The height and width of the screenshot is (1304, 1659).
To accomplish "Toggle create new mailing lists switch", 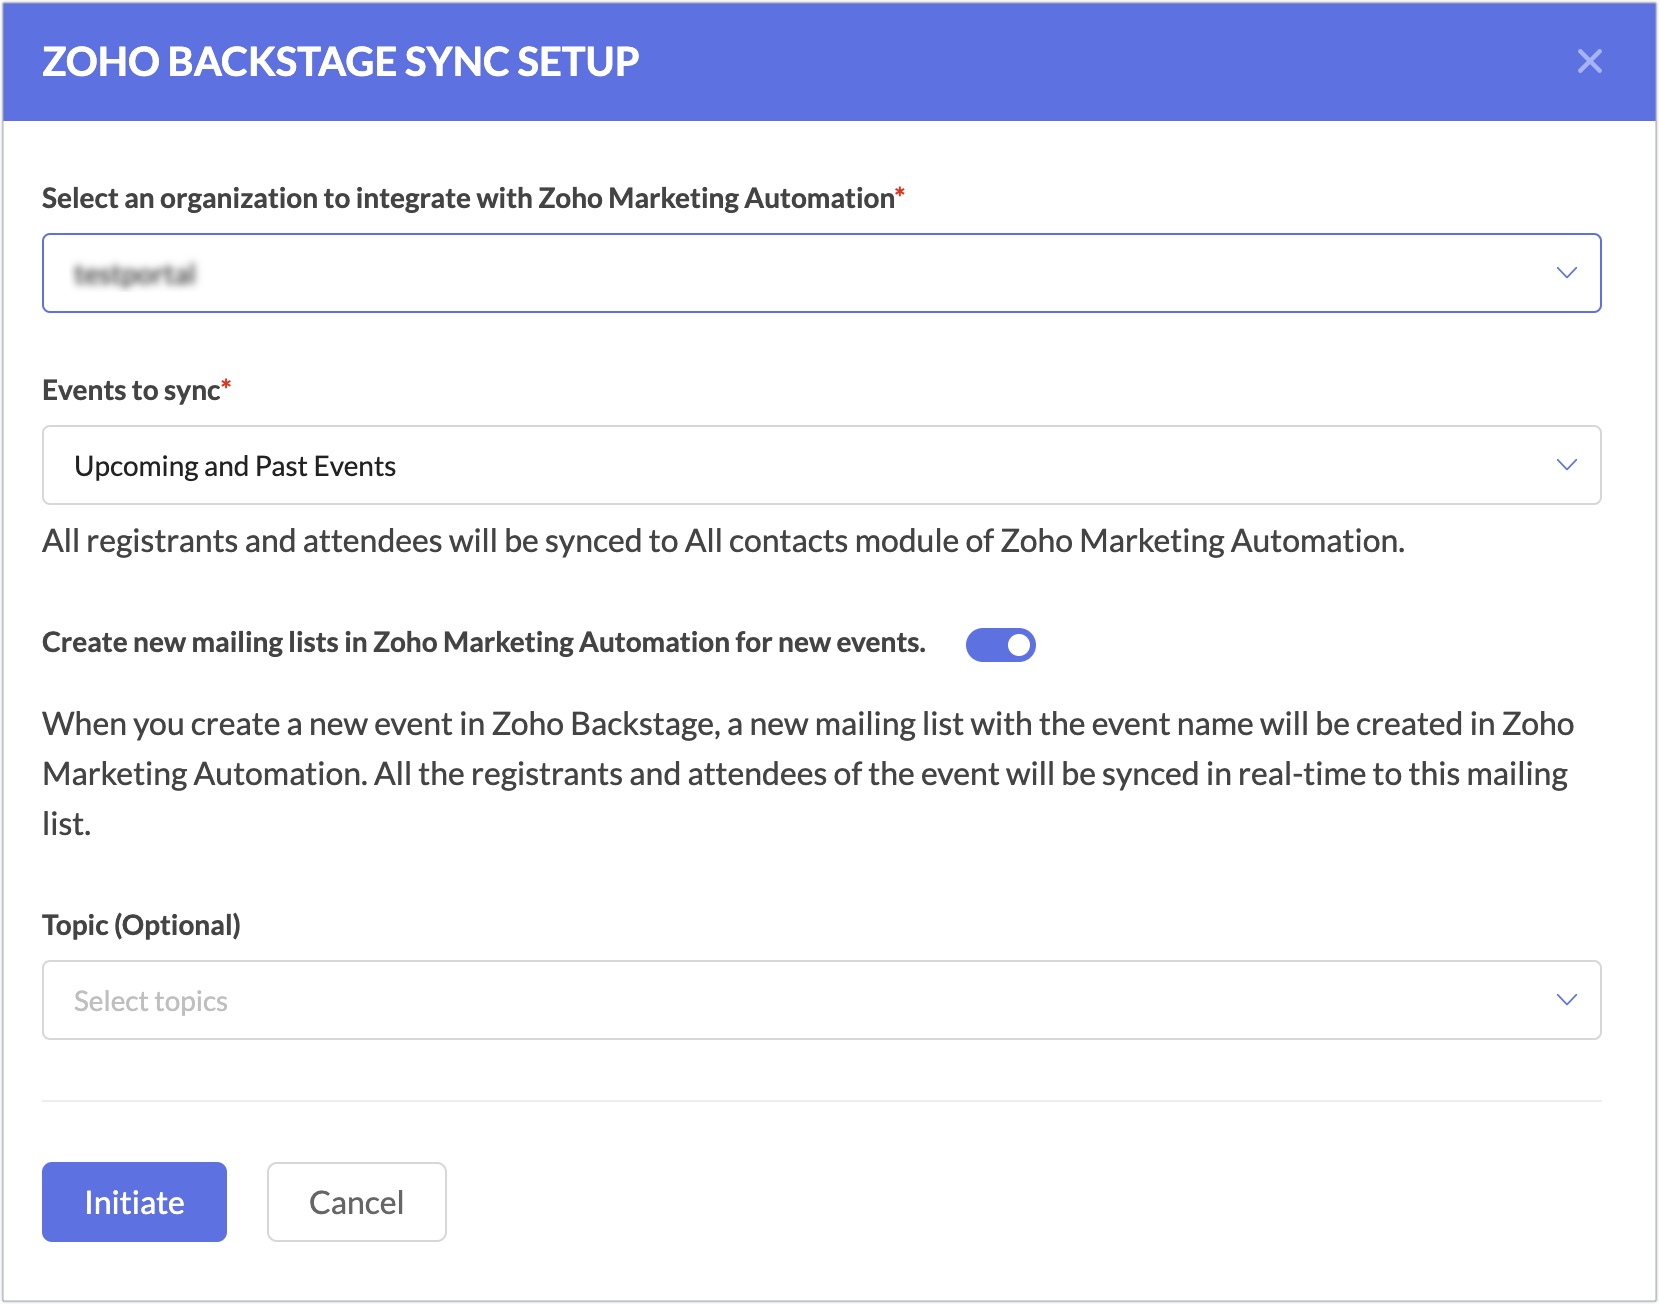I will coord(1000,645).
